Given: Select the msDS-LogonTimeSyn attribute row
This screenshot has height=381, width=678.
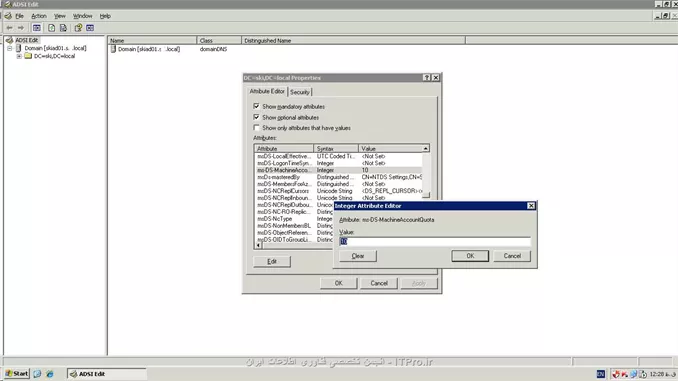Looking at the screenshot, I should (339, 163).
